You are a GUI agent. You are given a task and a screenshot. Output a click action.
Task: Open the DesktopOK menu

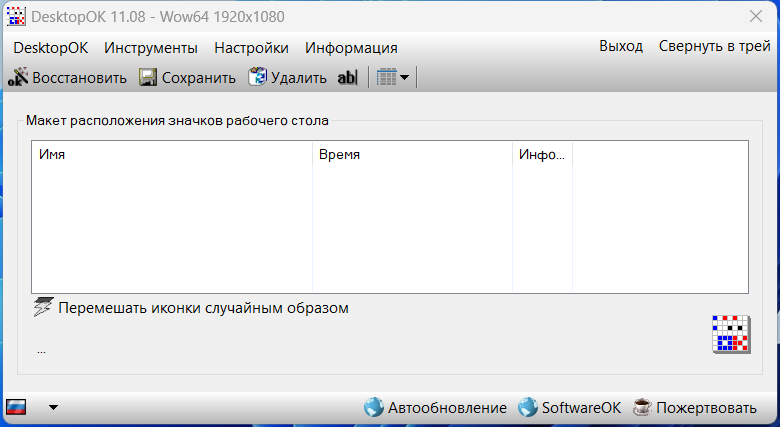pos(51,48)
